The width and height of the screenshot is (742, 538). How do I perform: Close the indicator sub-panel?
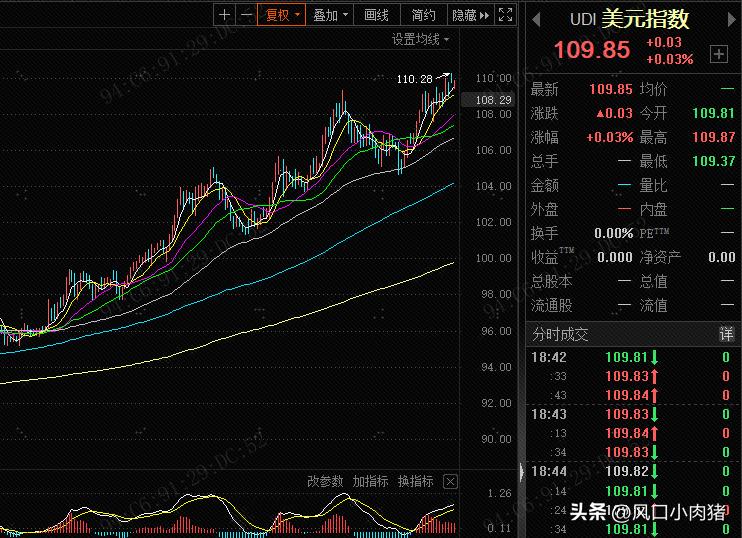450,482
